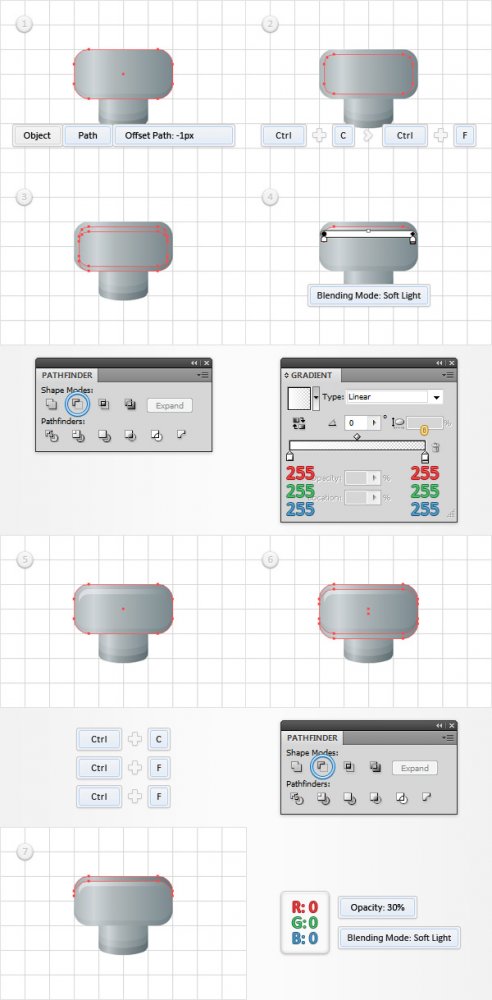Click Minus Back in step 6 Pathfinder panel
This screenshot has width=492, height=1000.
427,797
